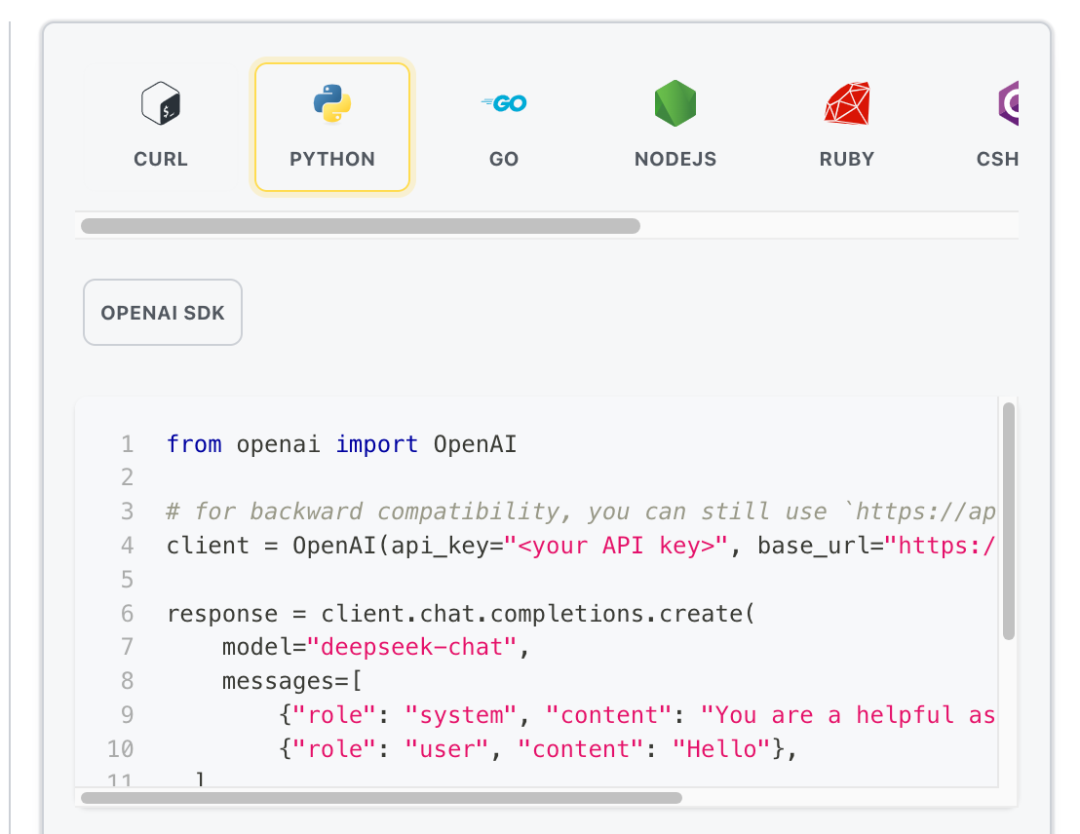Viewport: 1080px width, 834px height.
Task: Select the purple C# icon
Action: click(1007, 103)
